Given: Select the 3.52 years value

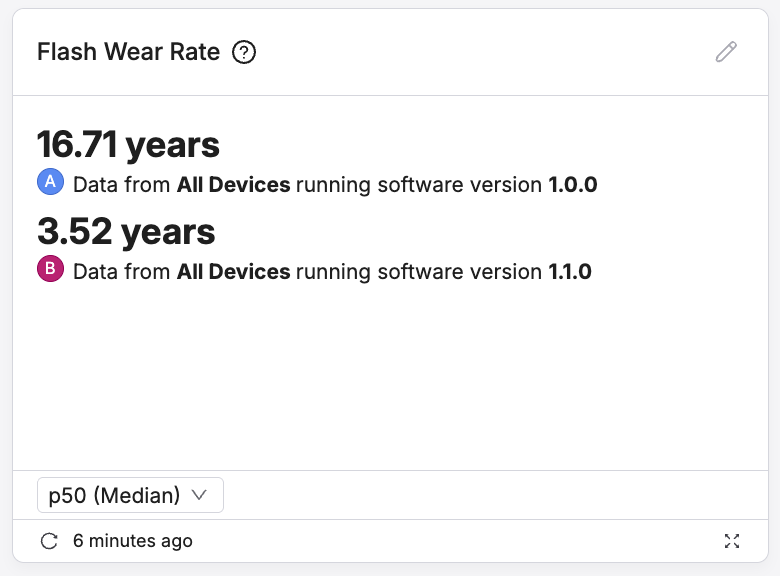Looking at the screenshot, I should (x=126, y=232).
